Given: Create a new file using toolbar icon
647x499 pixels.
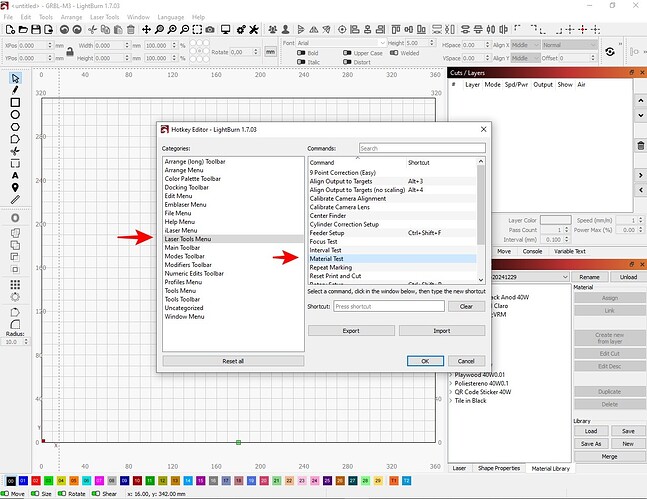Looking at the screenshot, I should pyautogui.click(x=11, y=29).
